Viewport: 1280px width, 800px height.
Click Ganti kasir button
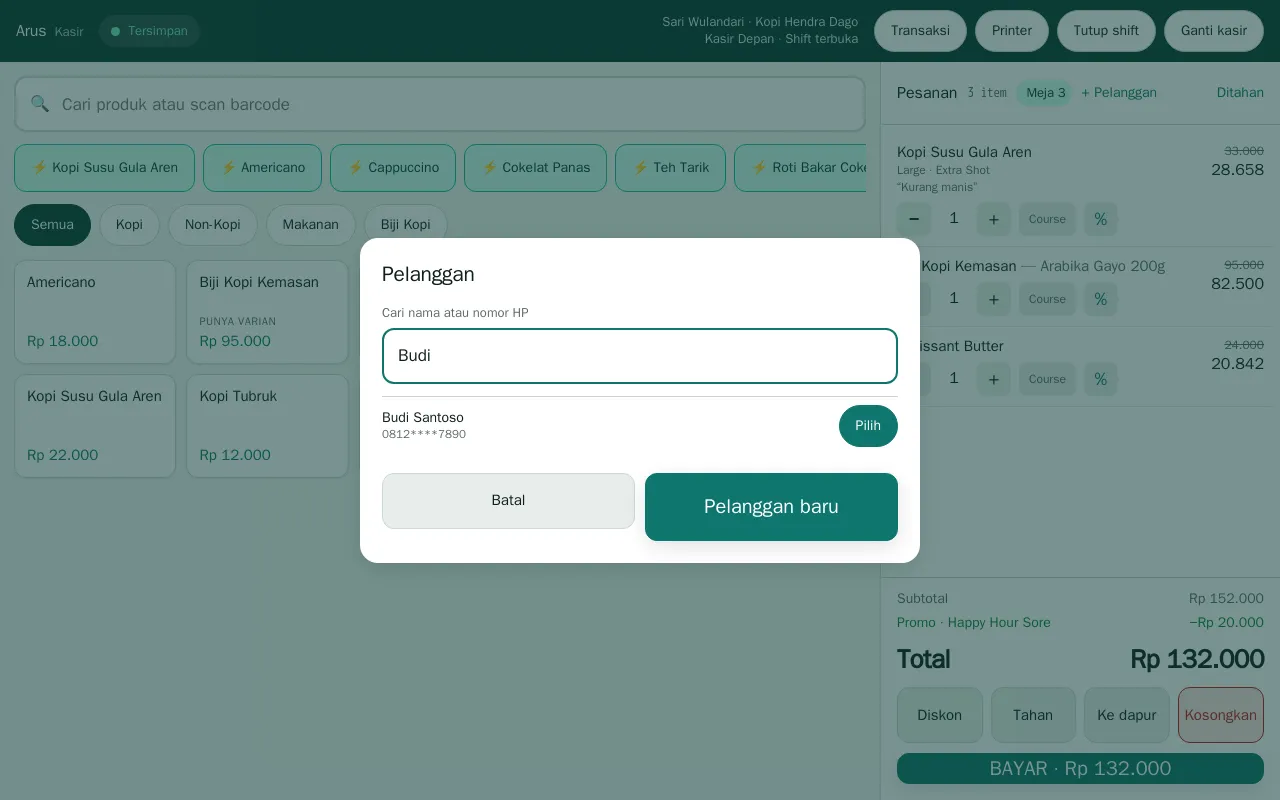1214,31
